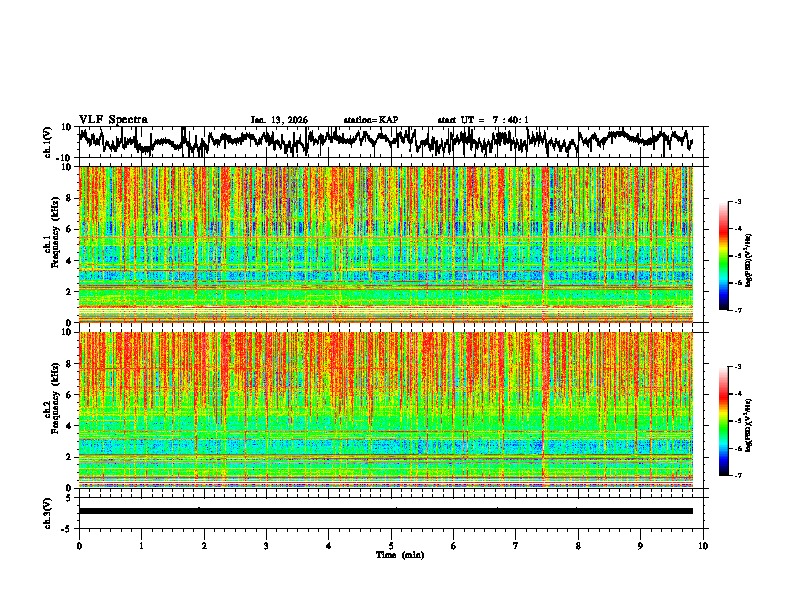Click the "start UT = 7:40:1" header text
The width and height of the screenshot is (792, 612).
[483, 120]
